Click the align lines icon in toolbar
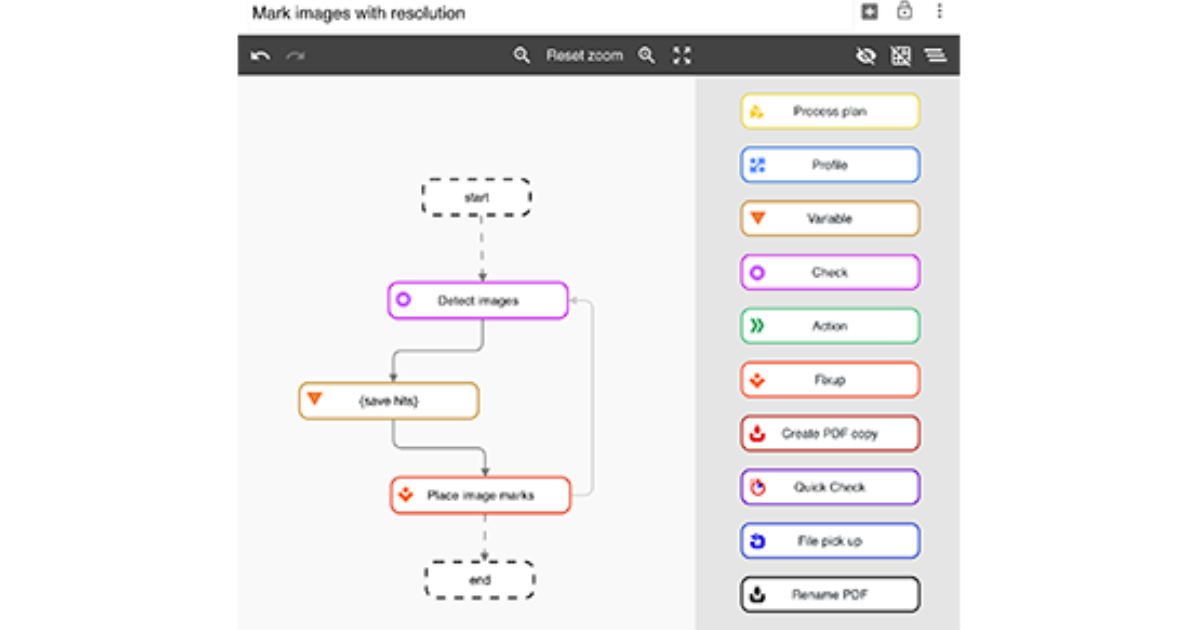The height and width of the screenshot is (630, 1200). [x=935, y=56]
